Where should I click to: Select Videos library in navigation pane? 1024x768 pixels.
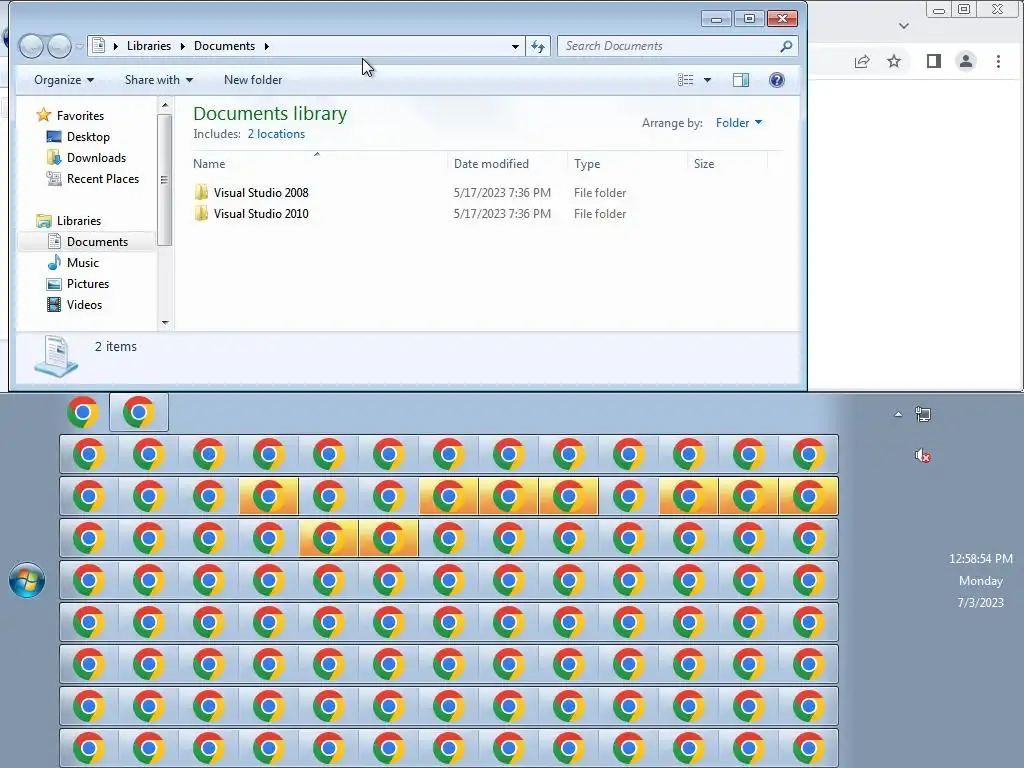click(84, 304)
